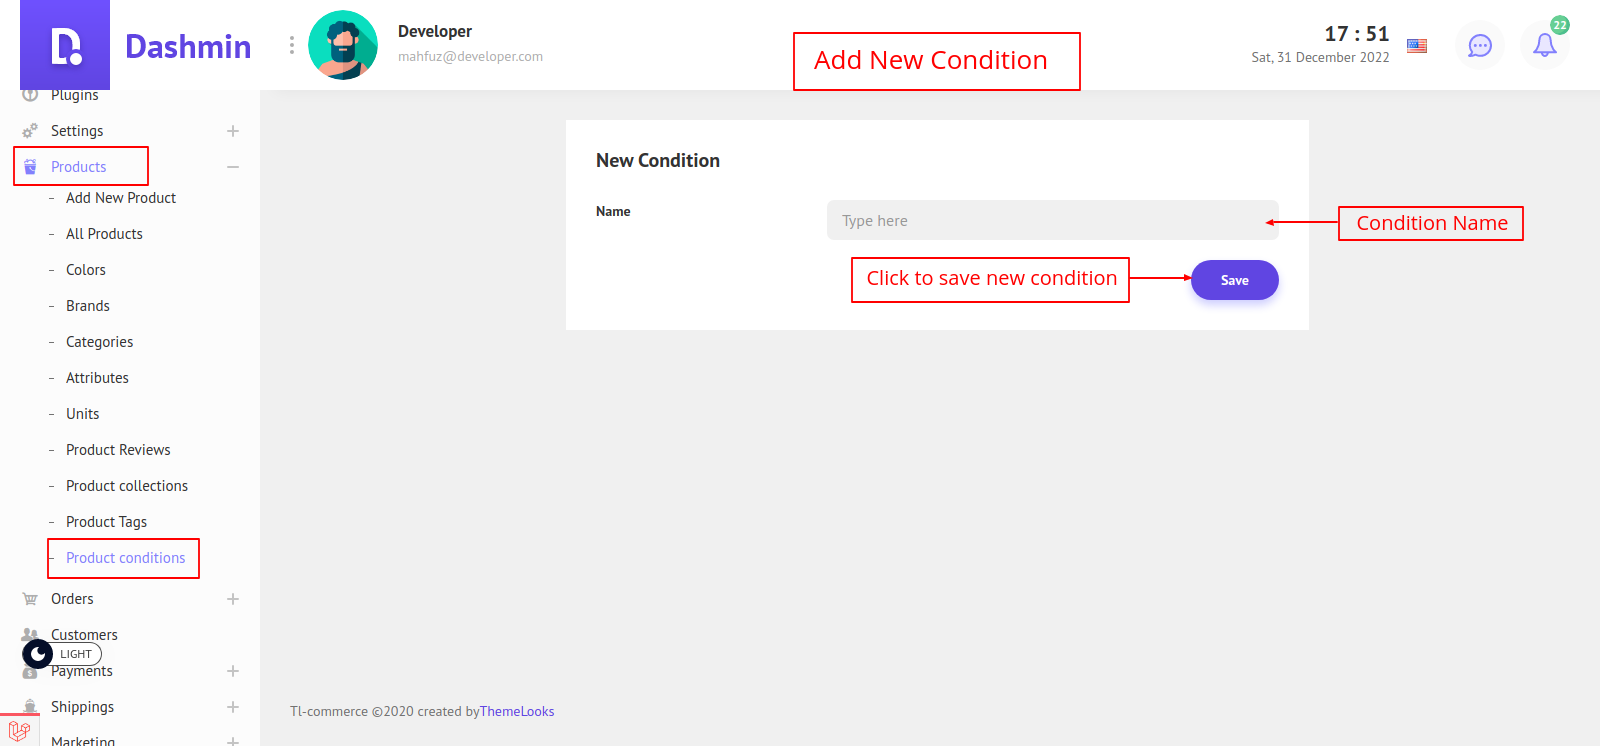Open the chat messages icon
Viewport: 1600px width, 746px height.
click(x=1480, y=46)
